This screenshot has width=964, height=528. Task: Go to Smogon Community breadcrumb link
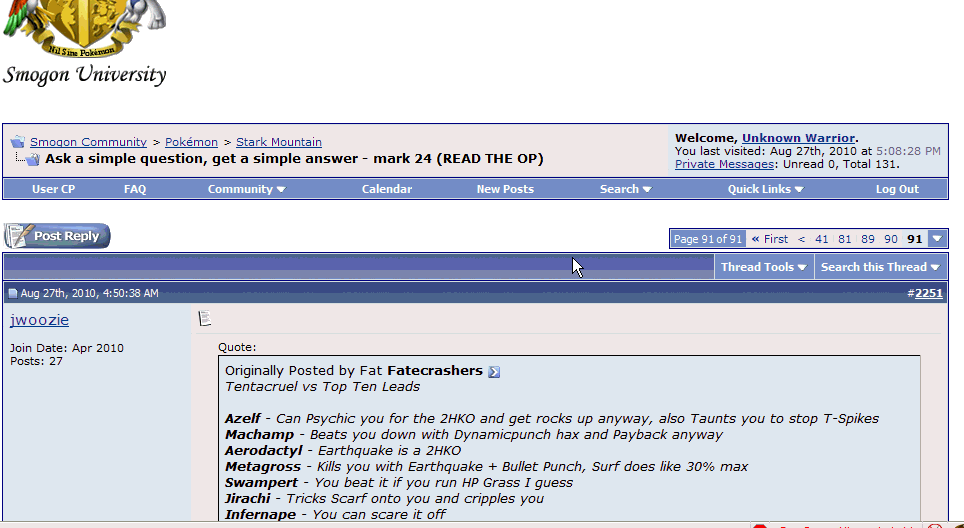(89, 142)
